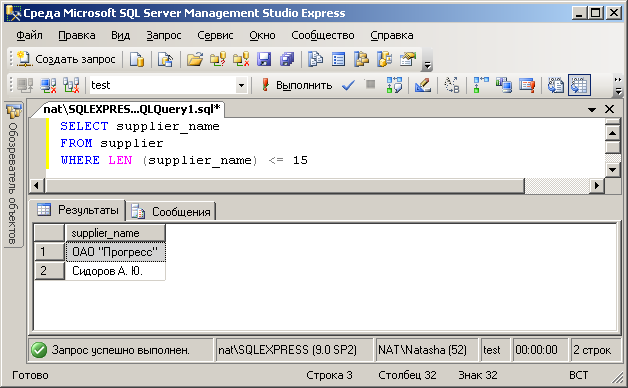This screenshot has height=388, width=628.
Task: Switch output to Results to Text
Action: coord(556,85)
